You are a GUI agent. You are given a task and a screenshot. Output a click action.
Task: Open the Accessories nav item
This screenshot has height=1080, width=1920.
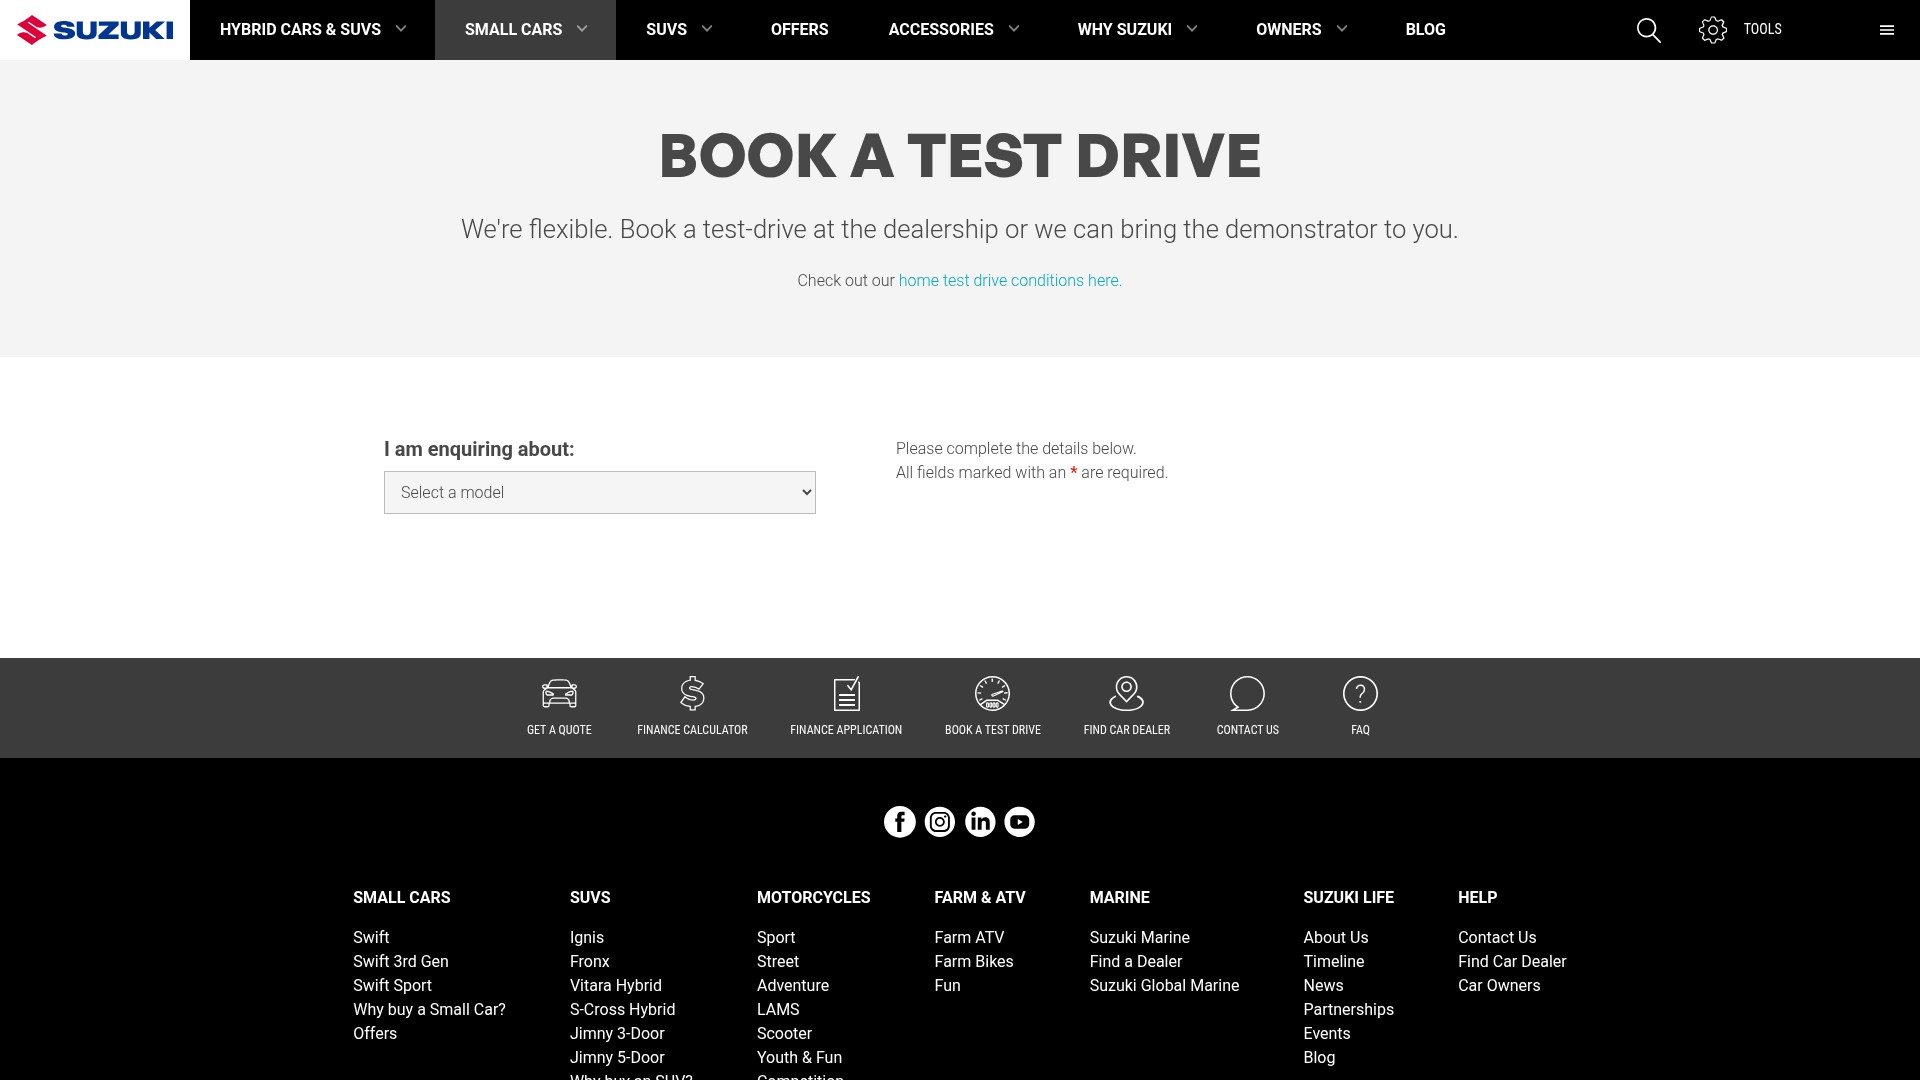(x=941, y=30)
